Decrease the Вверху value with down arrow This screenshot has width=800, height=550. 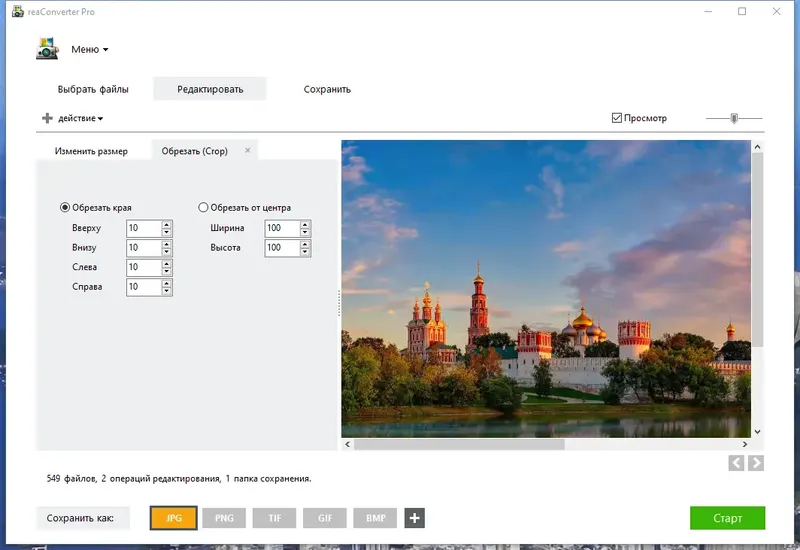166,233
